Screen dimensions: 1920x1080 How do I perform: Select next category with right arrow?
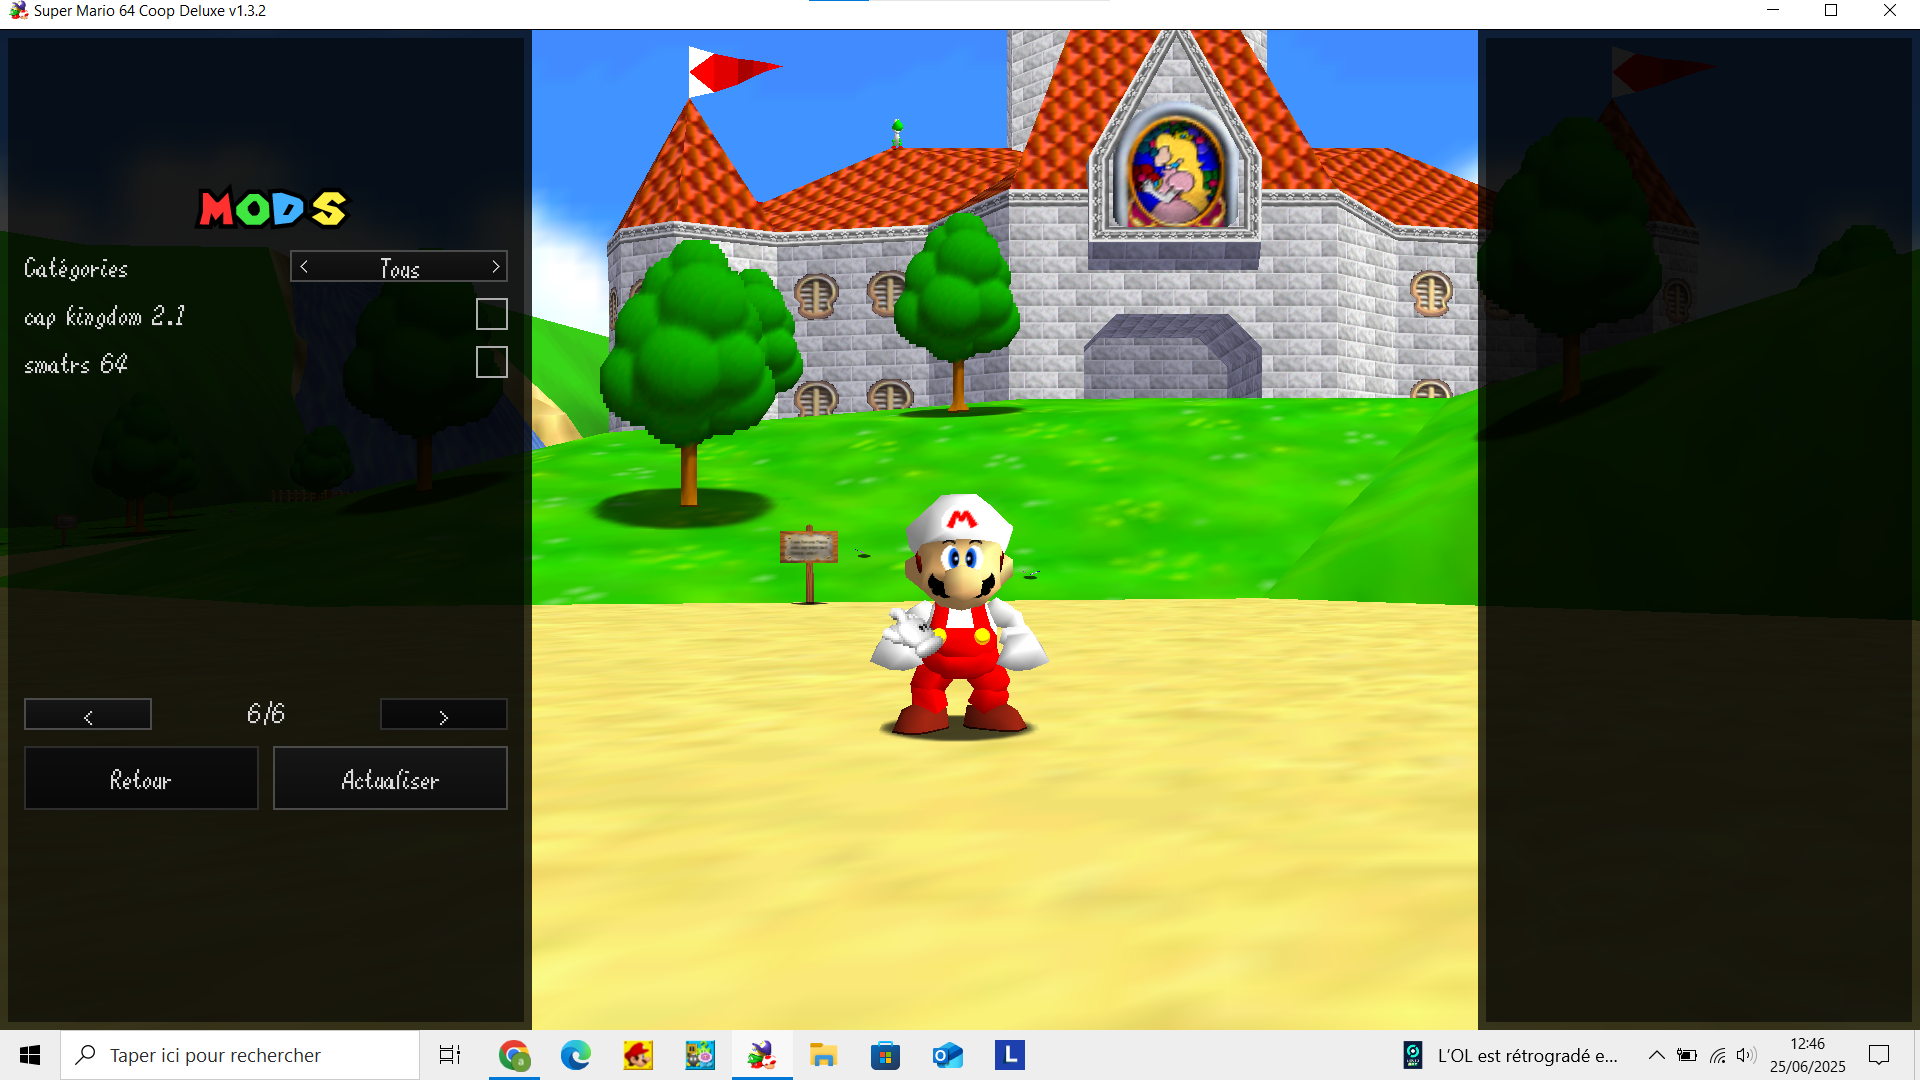point(495,267)
